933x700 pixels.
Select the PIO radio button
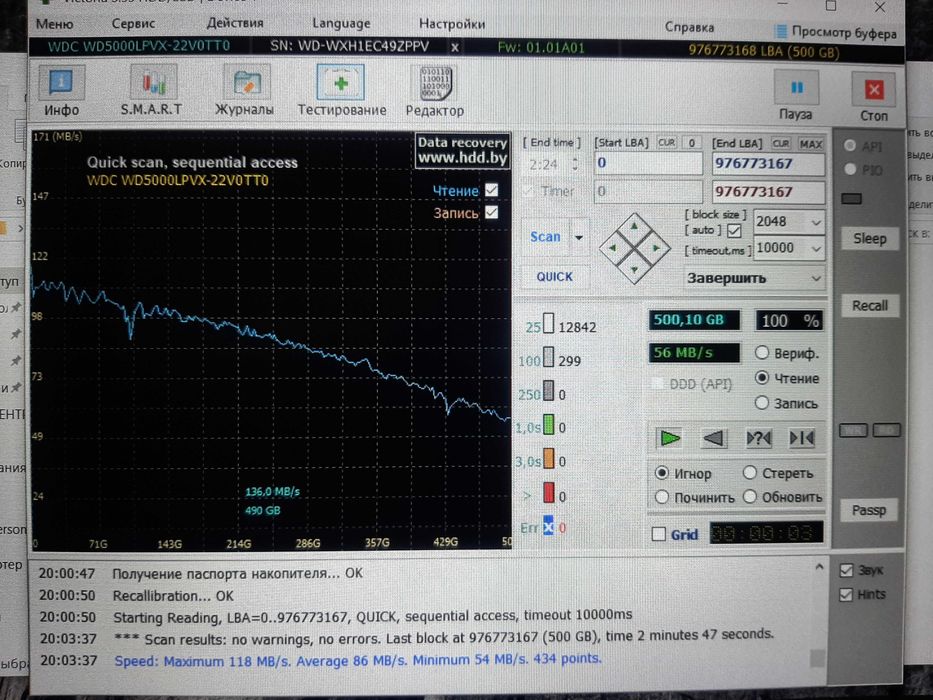(850, 170)
